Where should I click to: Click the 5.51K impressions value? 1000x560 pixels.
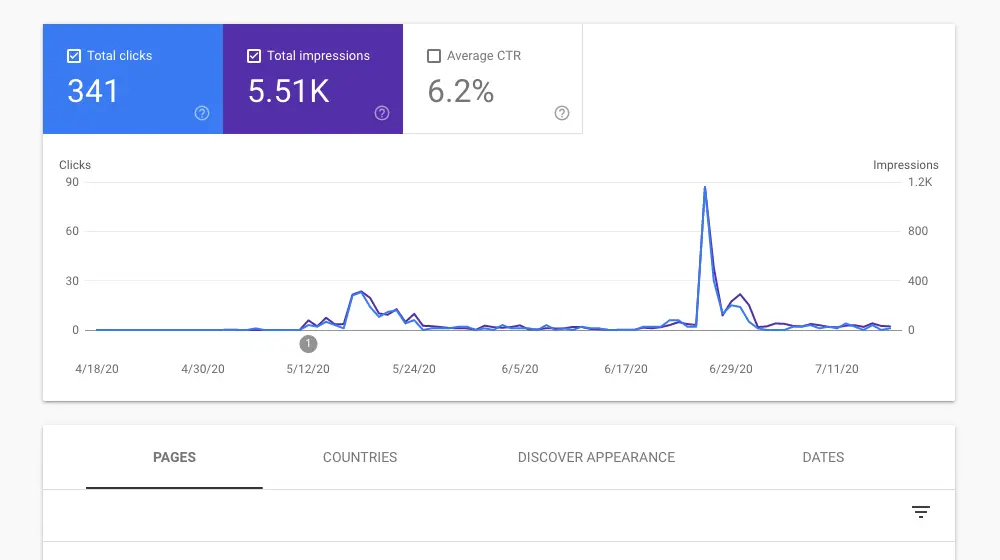(288, 91)
